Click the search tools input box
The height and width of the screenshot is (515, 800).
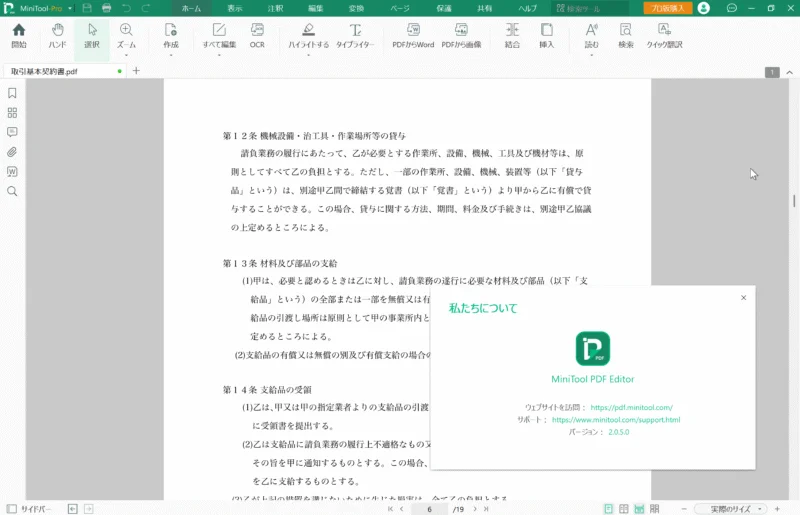click(590, 8)
